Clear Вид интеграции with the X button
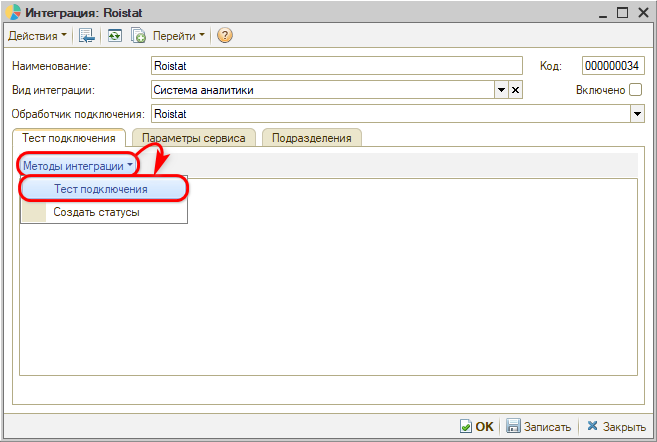The width and height of the screenshot is (657, 442). tap(515, 90)
